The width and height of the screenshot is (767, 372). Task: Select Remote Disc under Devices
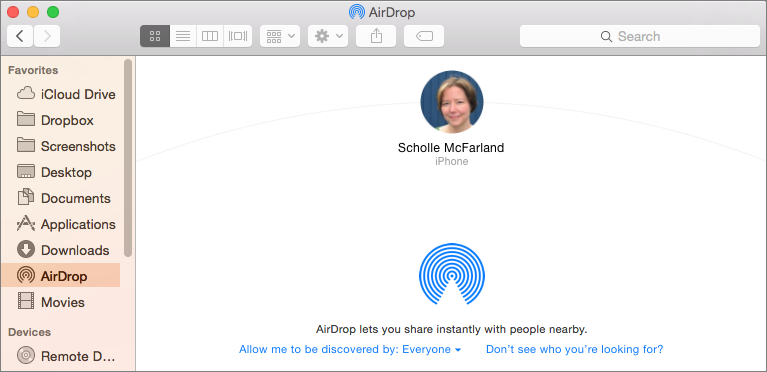61,356
